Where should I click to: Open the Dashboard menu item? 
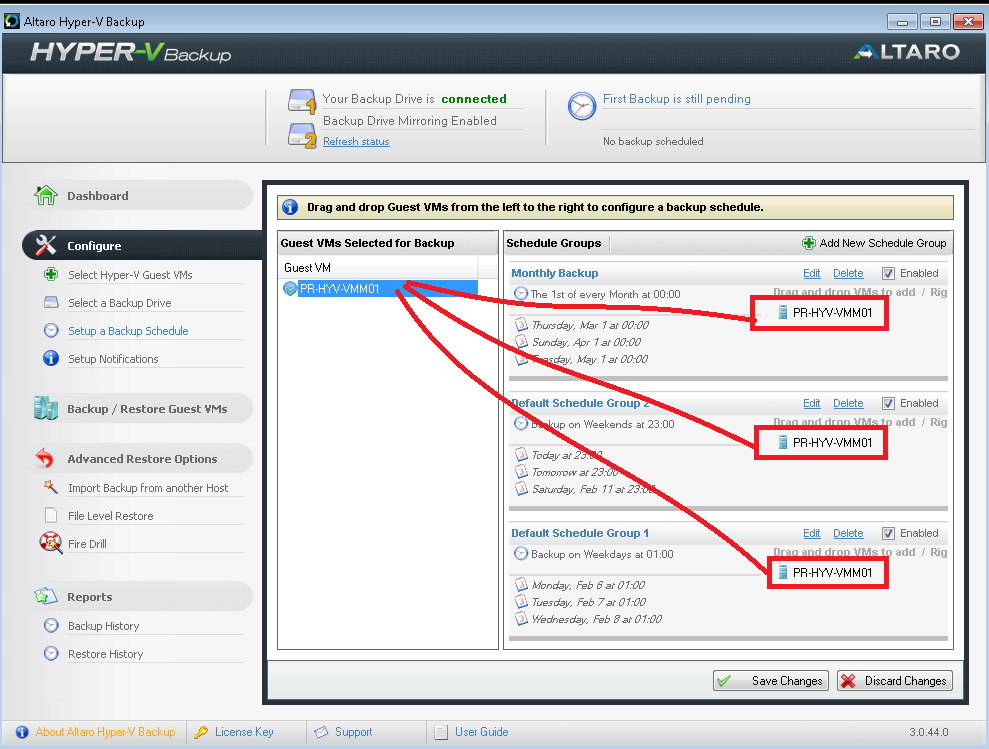(143, 196)
